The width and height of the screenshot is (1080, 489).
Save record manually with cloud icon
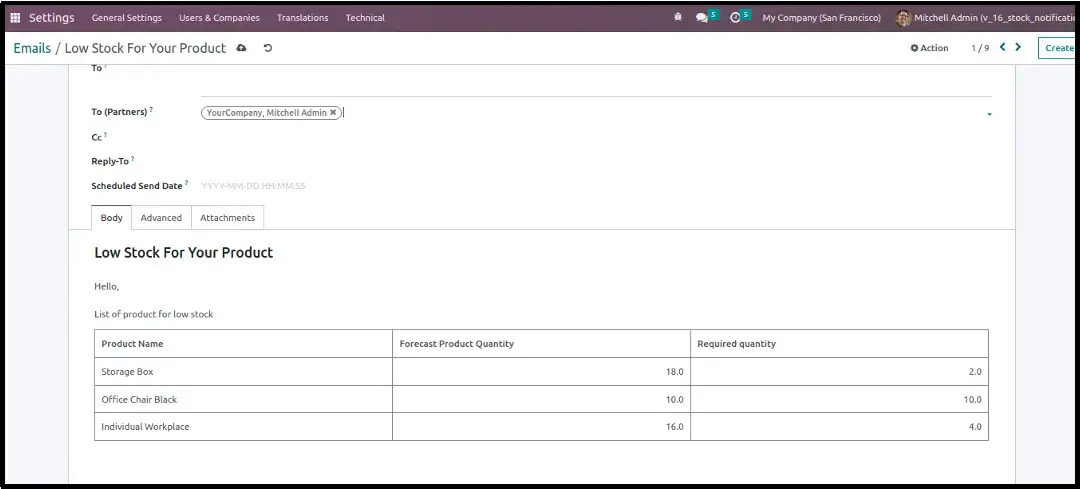pos(241,48)
